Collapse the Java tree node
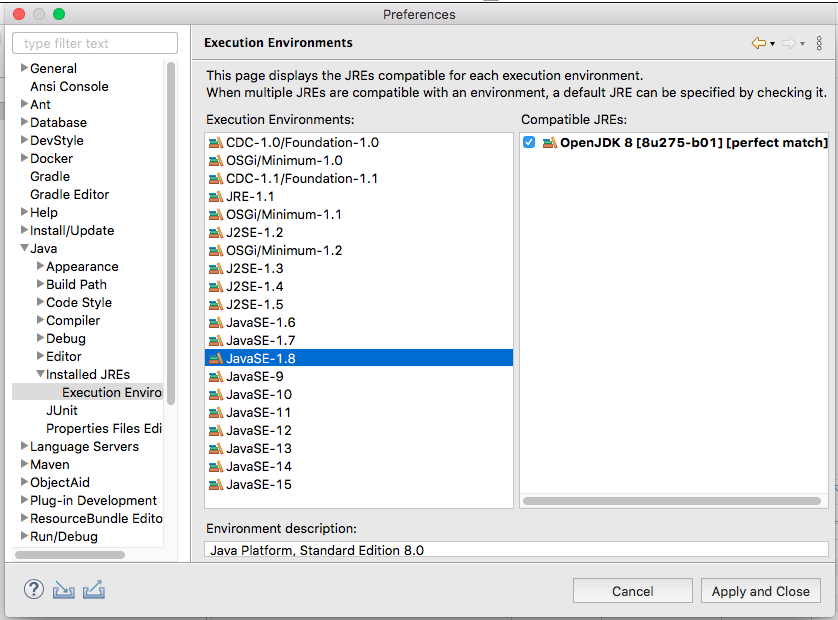This screenshot has height=620, width=838. click(24, 249)
